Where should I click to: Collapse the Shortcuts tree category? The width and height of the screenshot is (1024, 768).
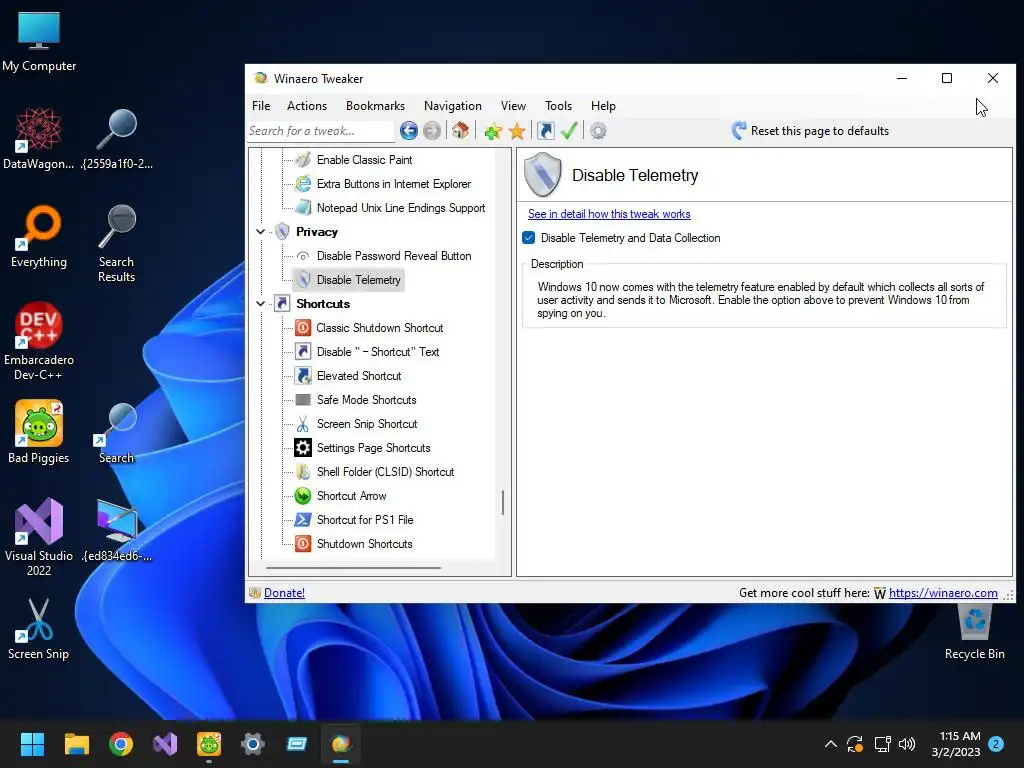pyautogui.click(x=261, y=304)
